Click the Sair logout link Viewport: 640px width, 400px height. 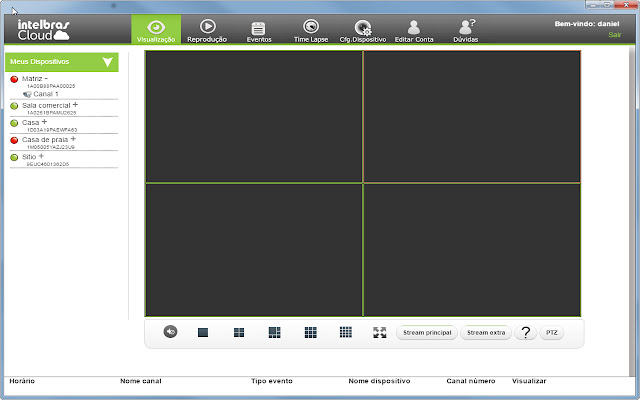click(614, 35)
